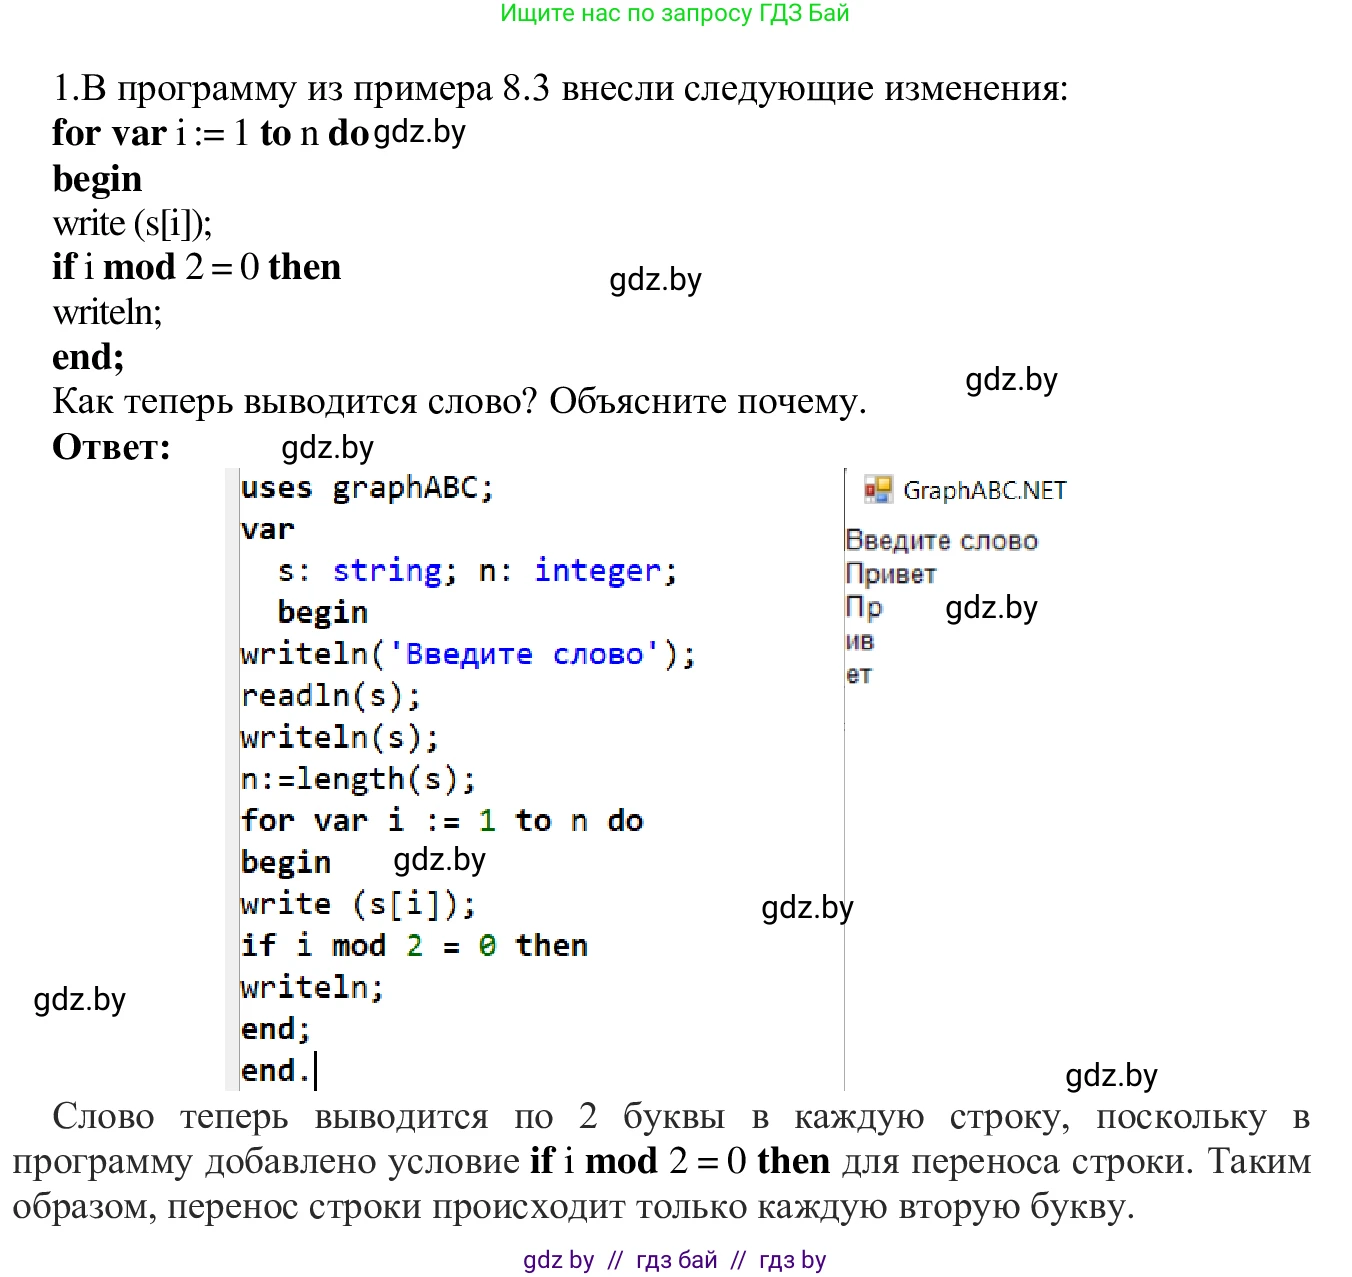This screenshot has height=1277, width=1352.
Task: Click the 's: string; n: integer;' line
Action: pos(478,571)
